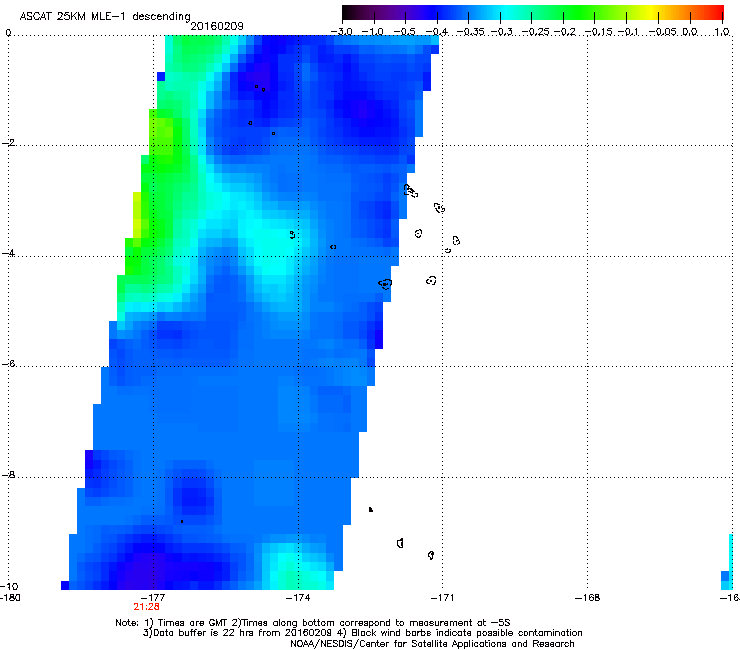Viewport: 740px width, 650px height.
Task: Click the latitude label 0 on the axis
Action: (8, 33)
